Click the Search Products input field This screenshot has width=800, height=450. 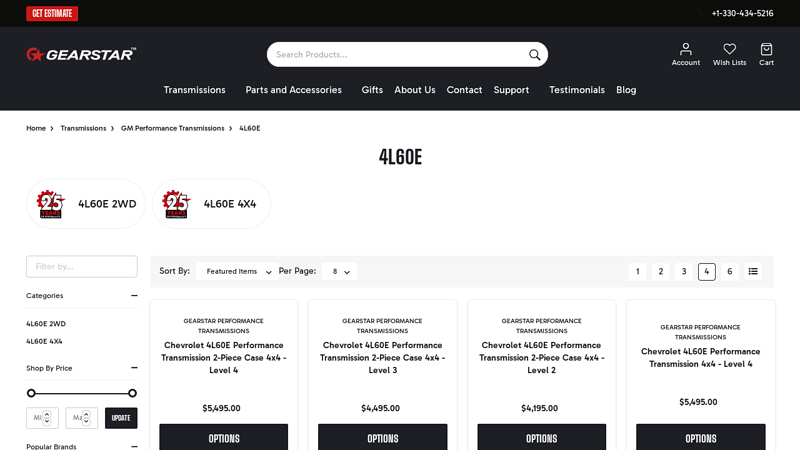pos(395,55)
